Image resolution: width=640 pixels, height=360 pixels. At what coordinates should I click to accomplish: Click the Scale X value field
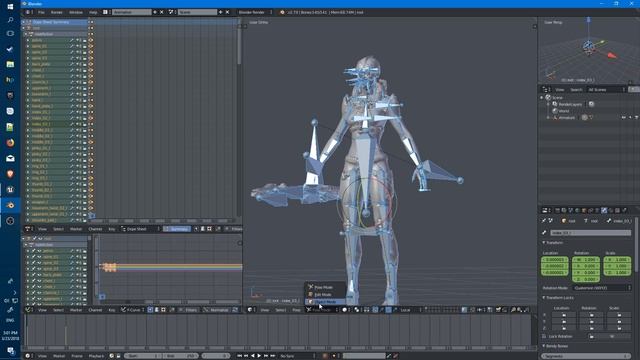pos(617,260)
